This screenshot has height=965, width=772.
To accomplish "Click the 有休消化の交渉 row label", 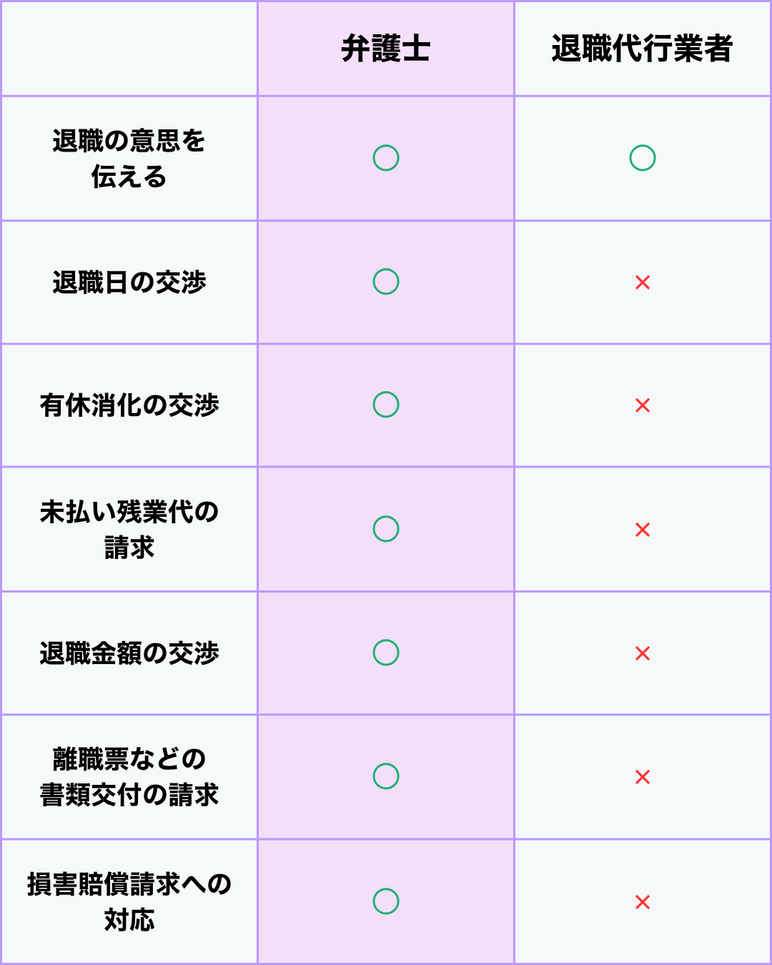I will point(129,406).
